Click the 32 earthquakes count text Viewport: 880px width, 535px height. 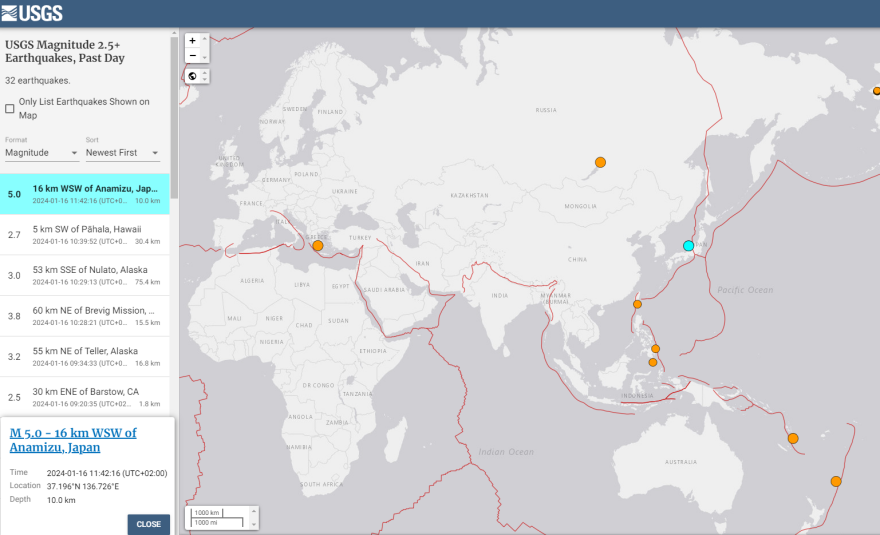[38, 80]
